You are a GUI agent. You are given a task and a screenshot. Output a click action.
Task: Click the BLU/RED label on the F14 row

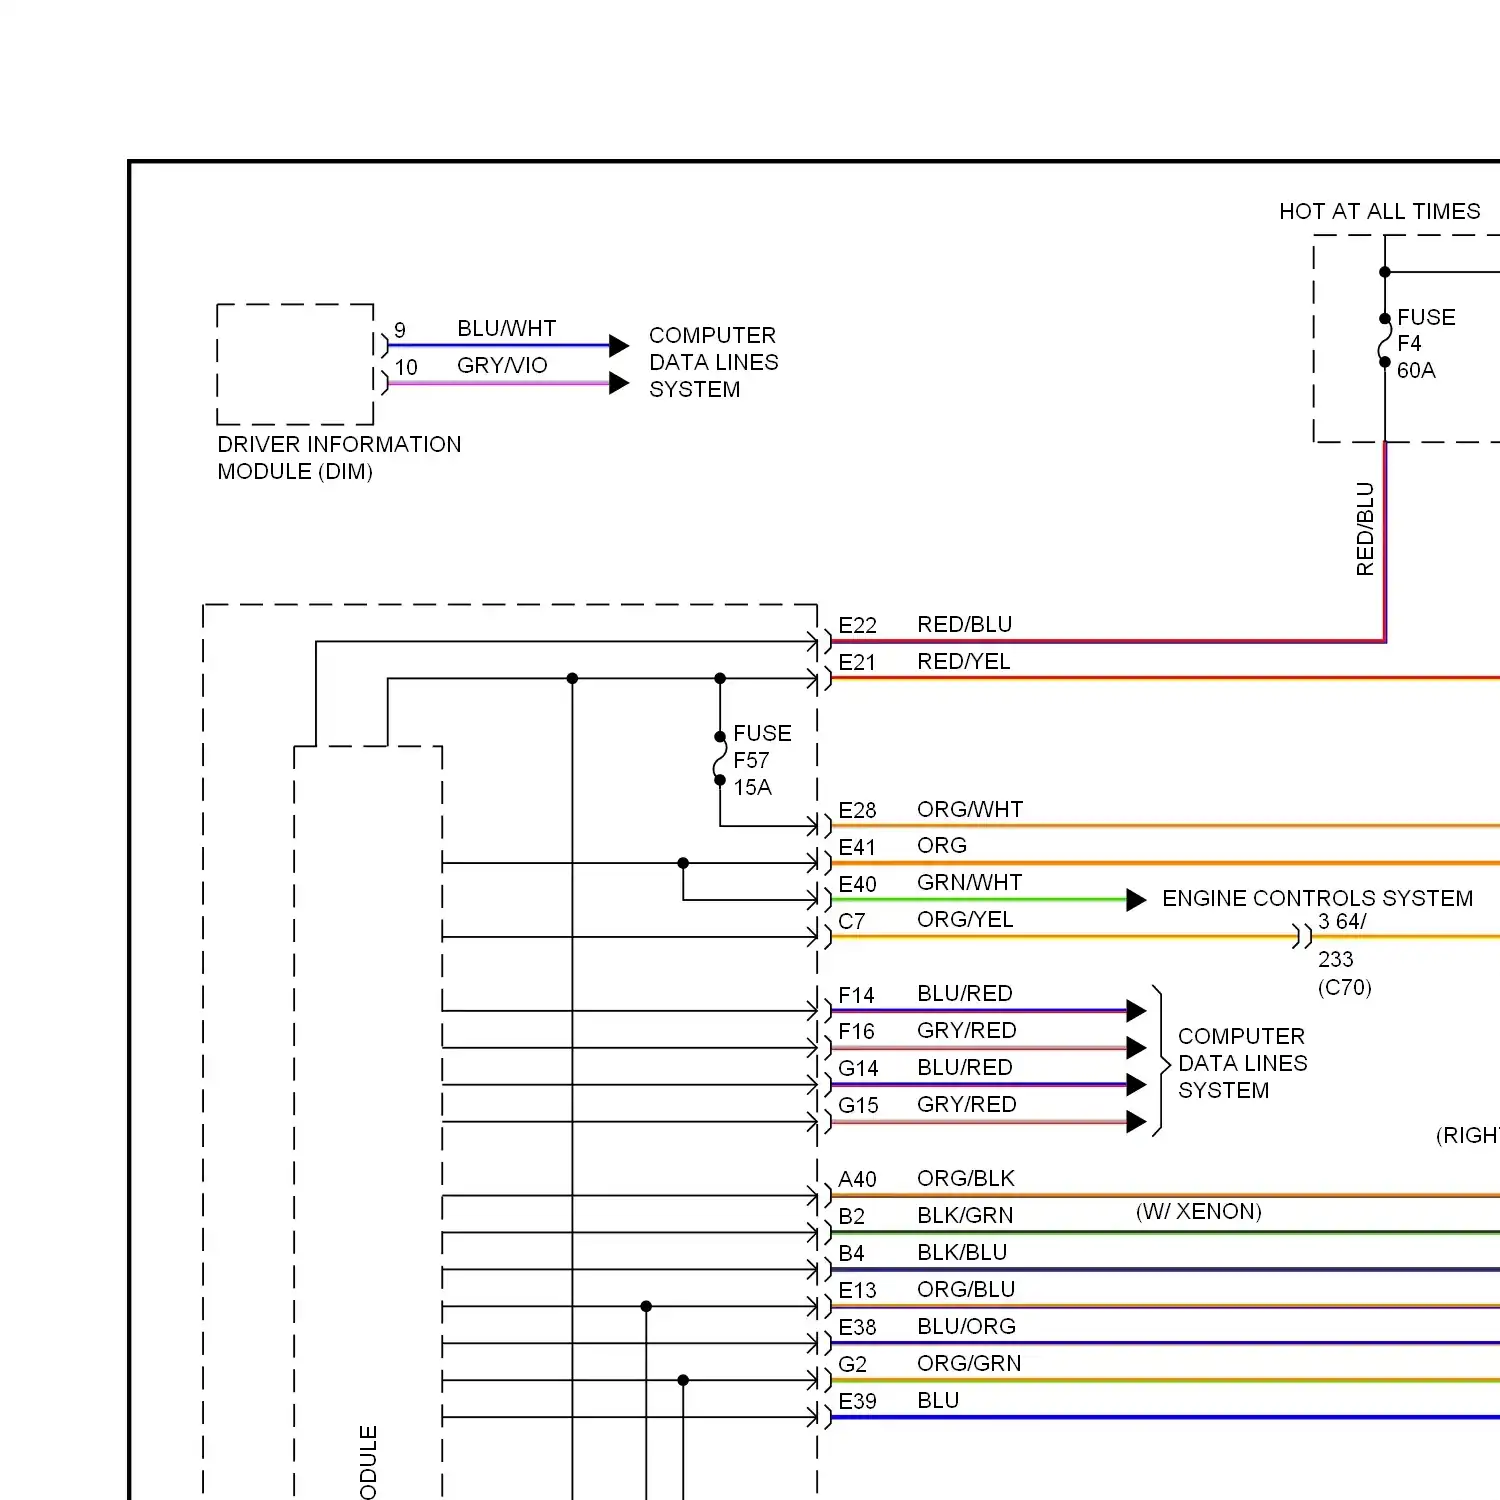[x=965, y=993]
